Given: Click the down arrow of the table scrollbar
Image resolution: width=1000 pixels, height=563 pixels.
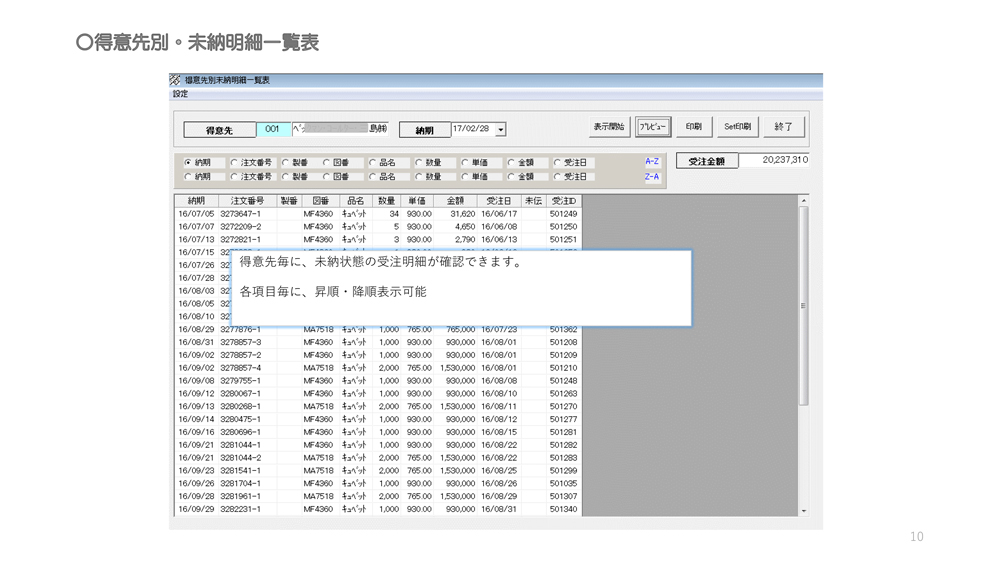Looking at the screenshot, I should pyautogui.click(x=804, y=511).
